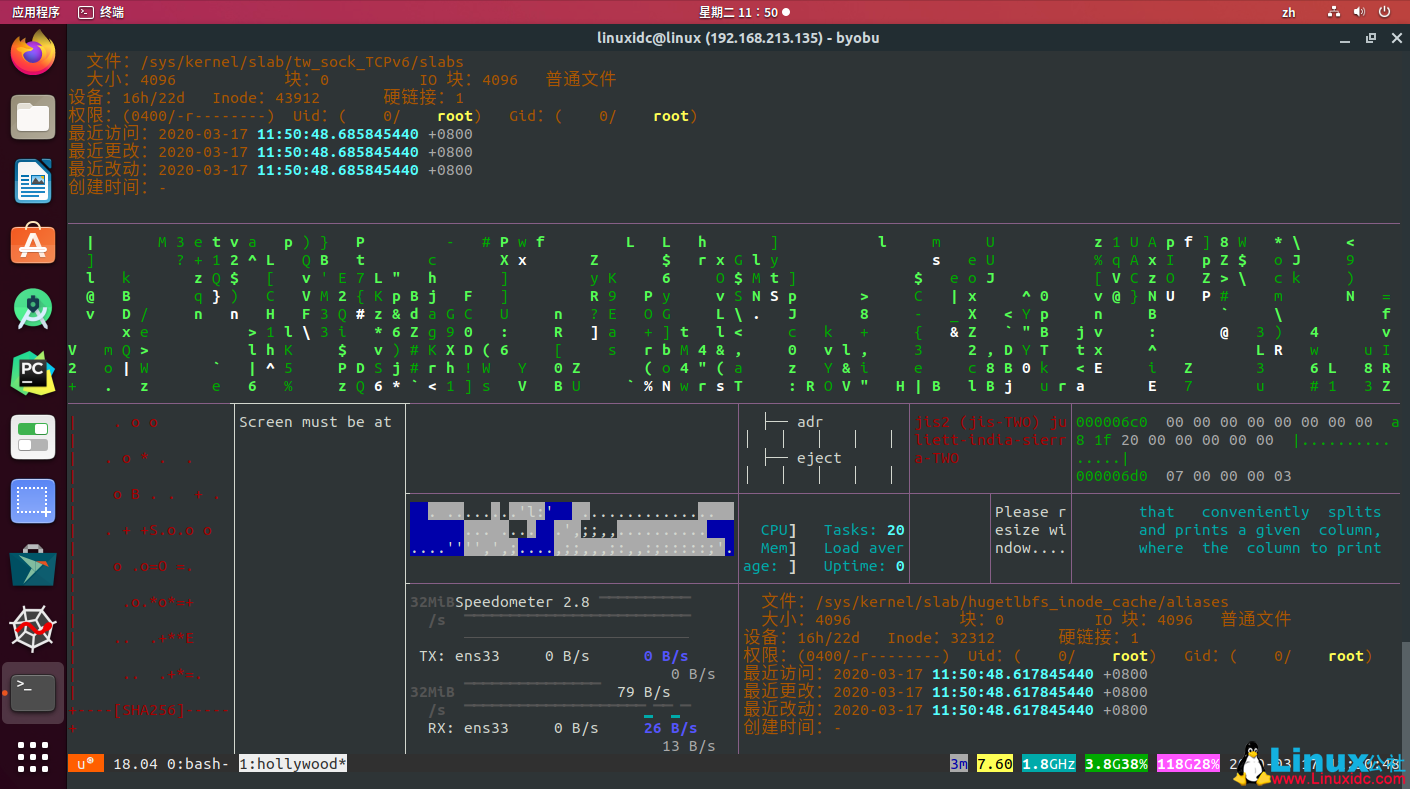Open the screenshot selection tool icon
Viewport: 1410px width, 789px height.
pyautogui.click(x=33, y=501)
